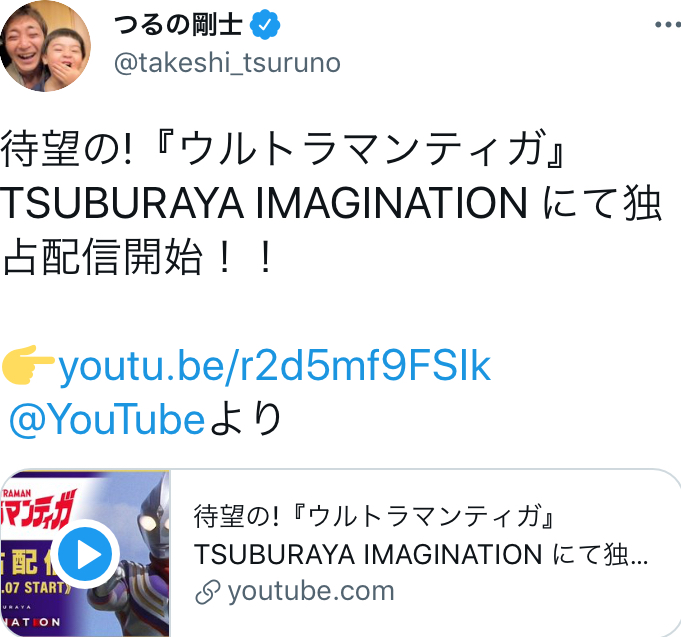
Task: Click the pointing hand emoji
Action: click(28, 368)
